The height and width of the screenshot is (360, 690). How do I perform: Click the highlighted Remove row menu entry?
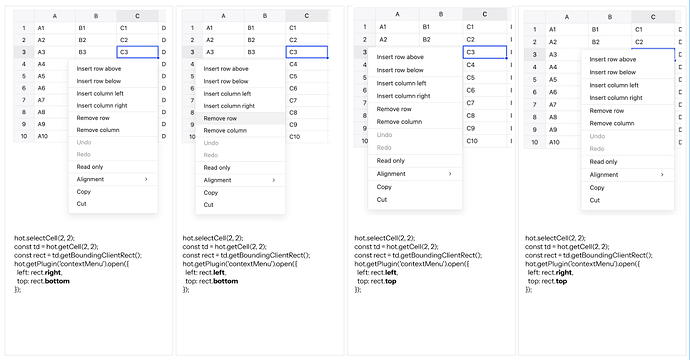point(240,118)
